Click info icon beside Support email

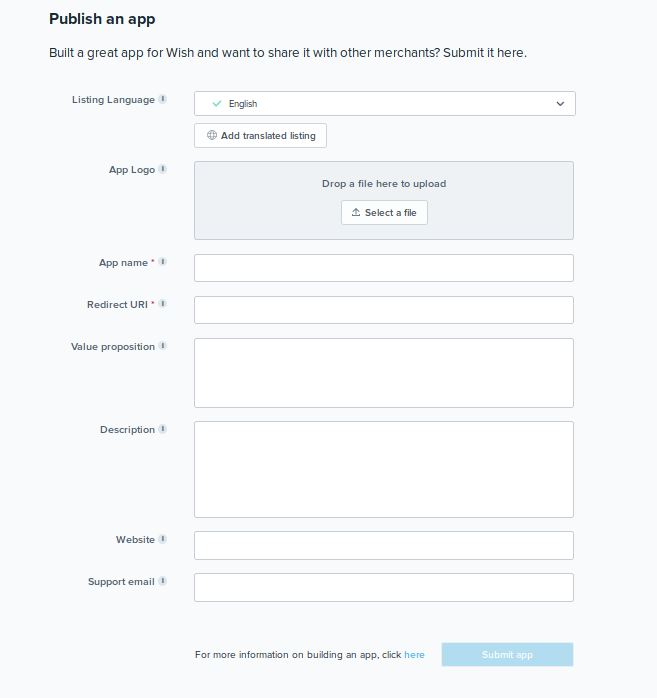[163, 581]
